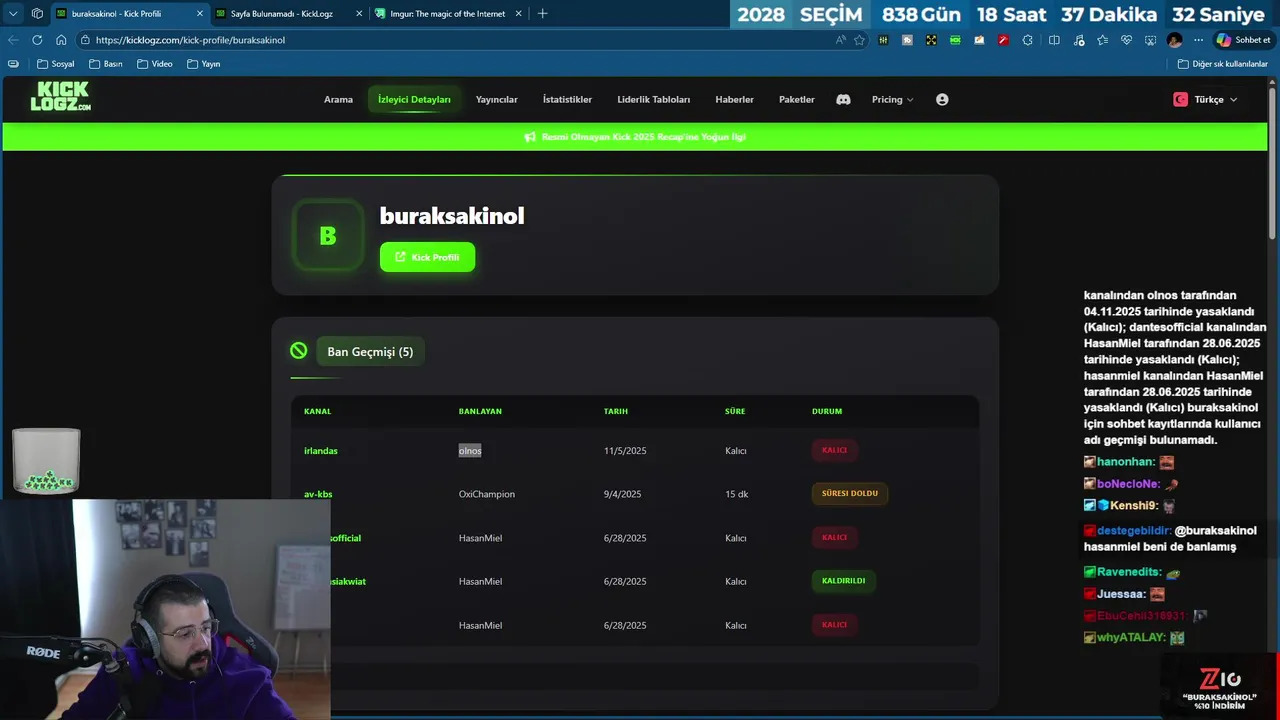The width and height of the screenshot is (1280, 720).
Task: Click the browser home icon
Action: point(61,40)
